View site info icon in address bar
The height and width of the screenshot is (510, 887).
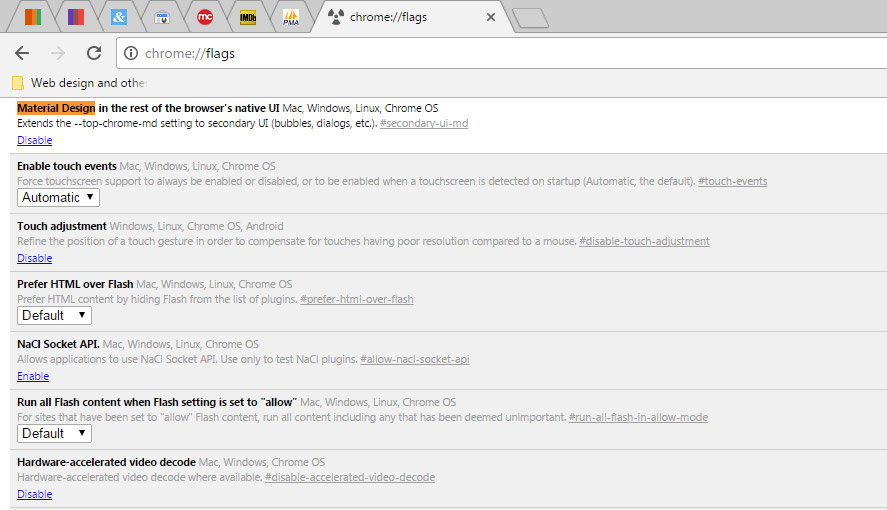(131, 53)
